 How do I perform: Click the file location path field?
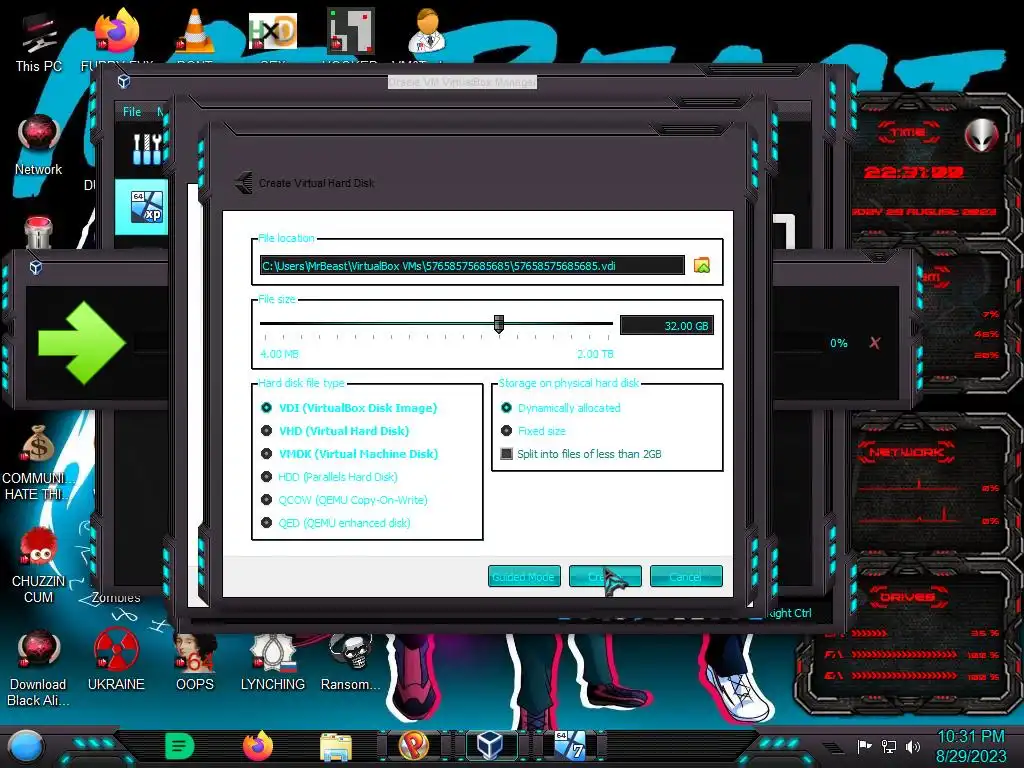[472, 266]
